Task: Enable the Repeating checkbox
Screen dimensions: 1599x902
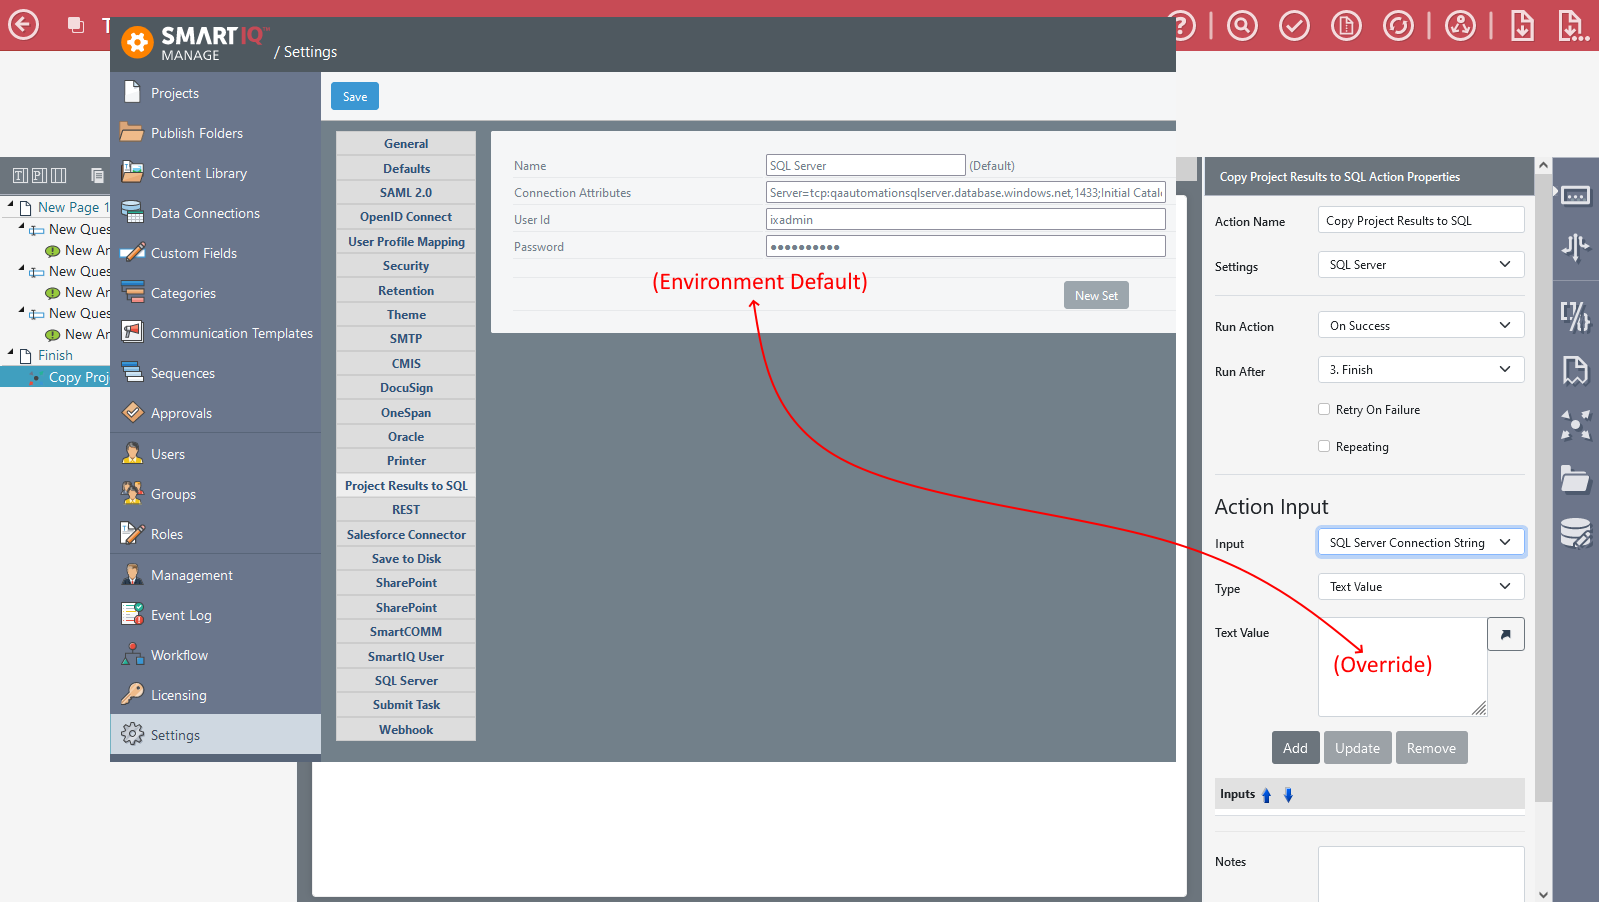Action: 1324,446
